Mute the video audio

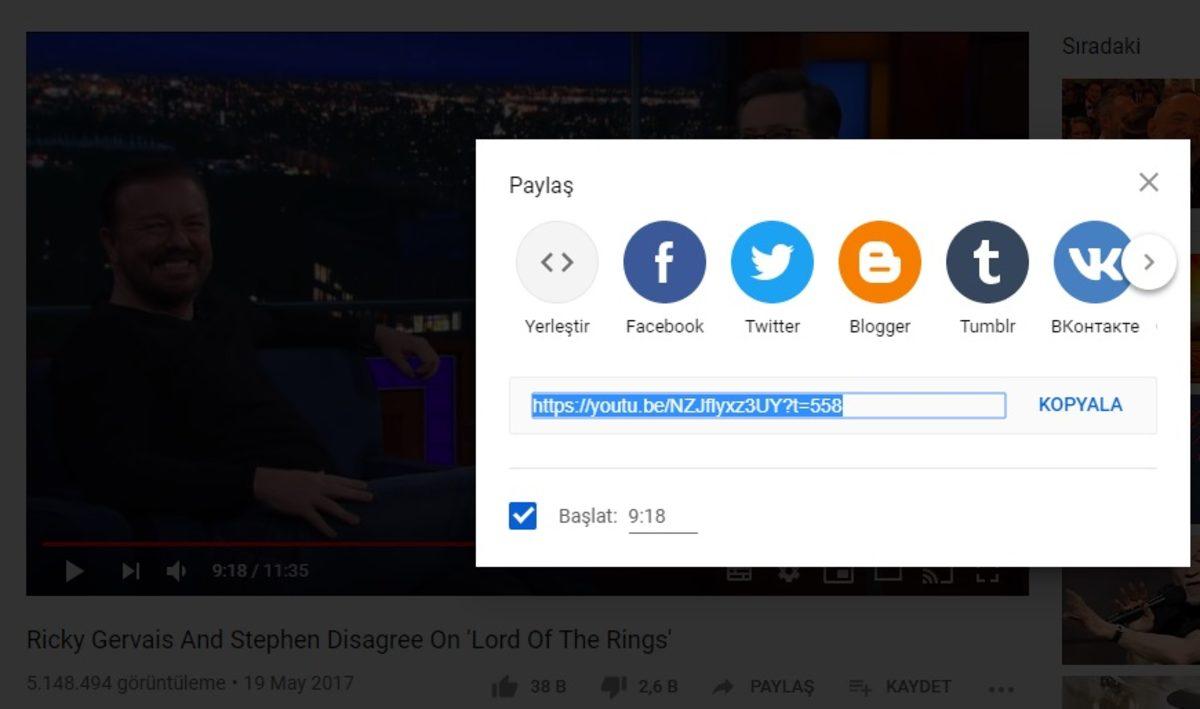click(x=177, y=570)
